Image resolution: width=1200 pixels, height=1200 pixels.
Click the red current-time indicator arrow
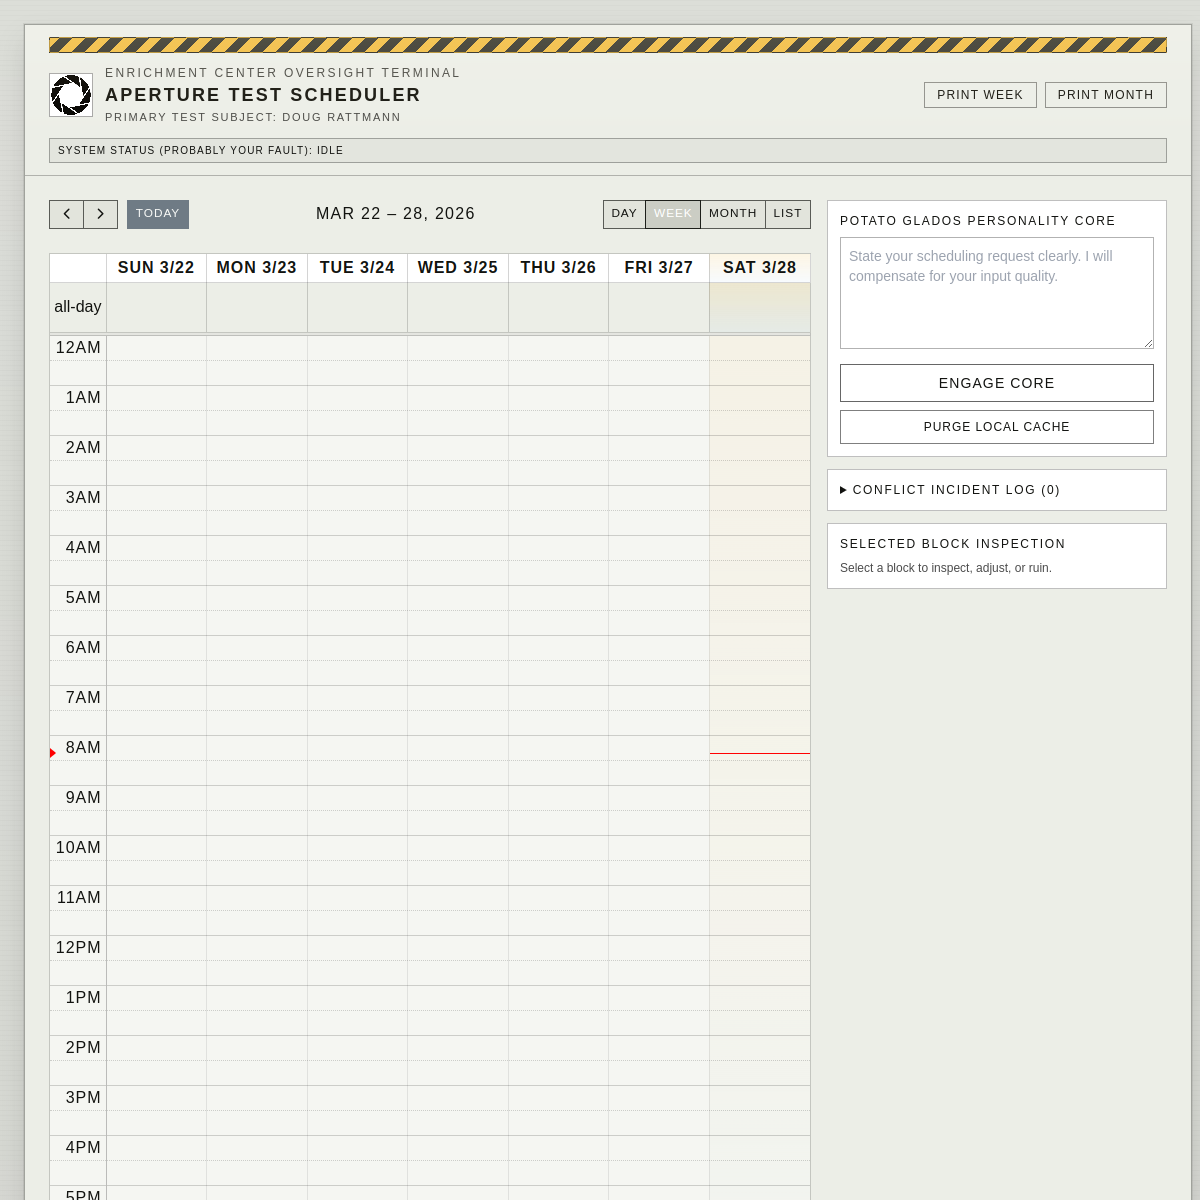coord(52,752)
